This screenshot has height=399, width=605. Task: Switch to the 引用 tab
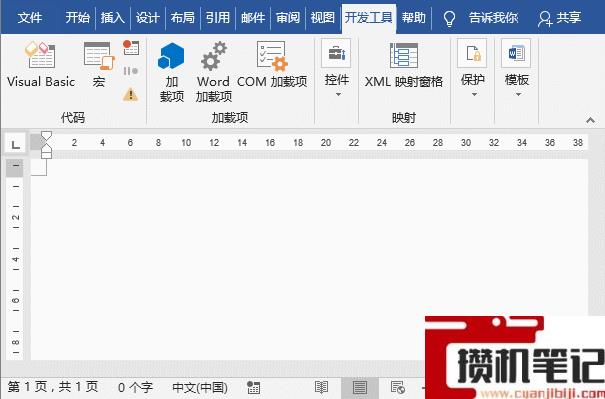click(x=218, y=18)
